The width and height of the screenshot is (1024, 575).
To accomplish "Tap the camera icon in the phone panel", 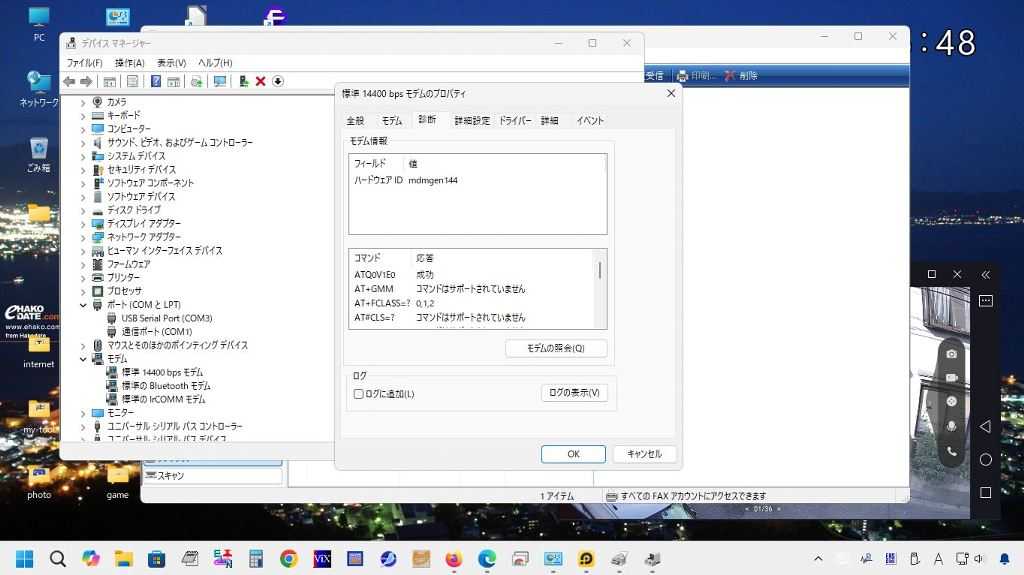I will click(952, 353).
